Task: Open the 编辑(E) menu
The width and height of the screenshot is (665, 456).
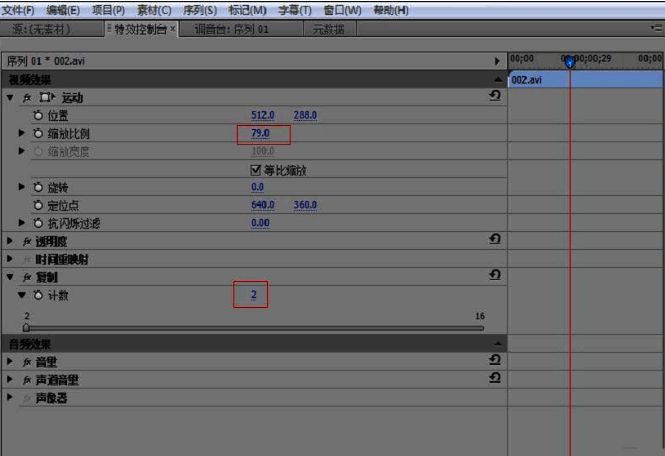Action: pyautogui.click(x=63, y=10)
